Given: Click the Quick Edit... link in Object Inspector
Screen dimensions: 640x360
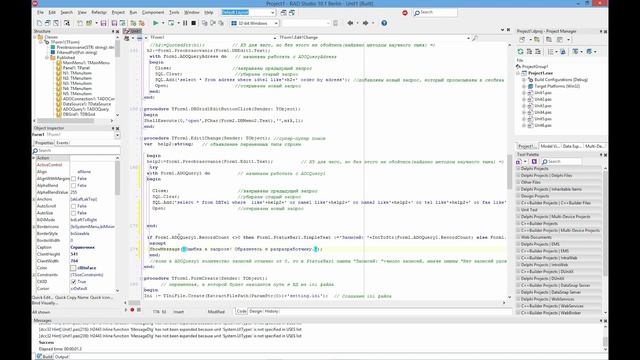Looking at the screenshot, I should click(42, 298).
